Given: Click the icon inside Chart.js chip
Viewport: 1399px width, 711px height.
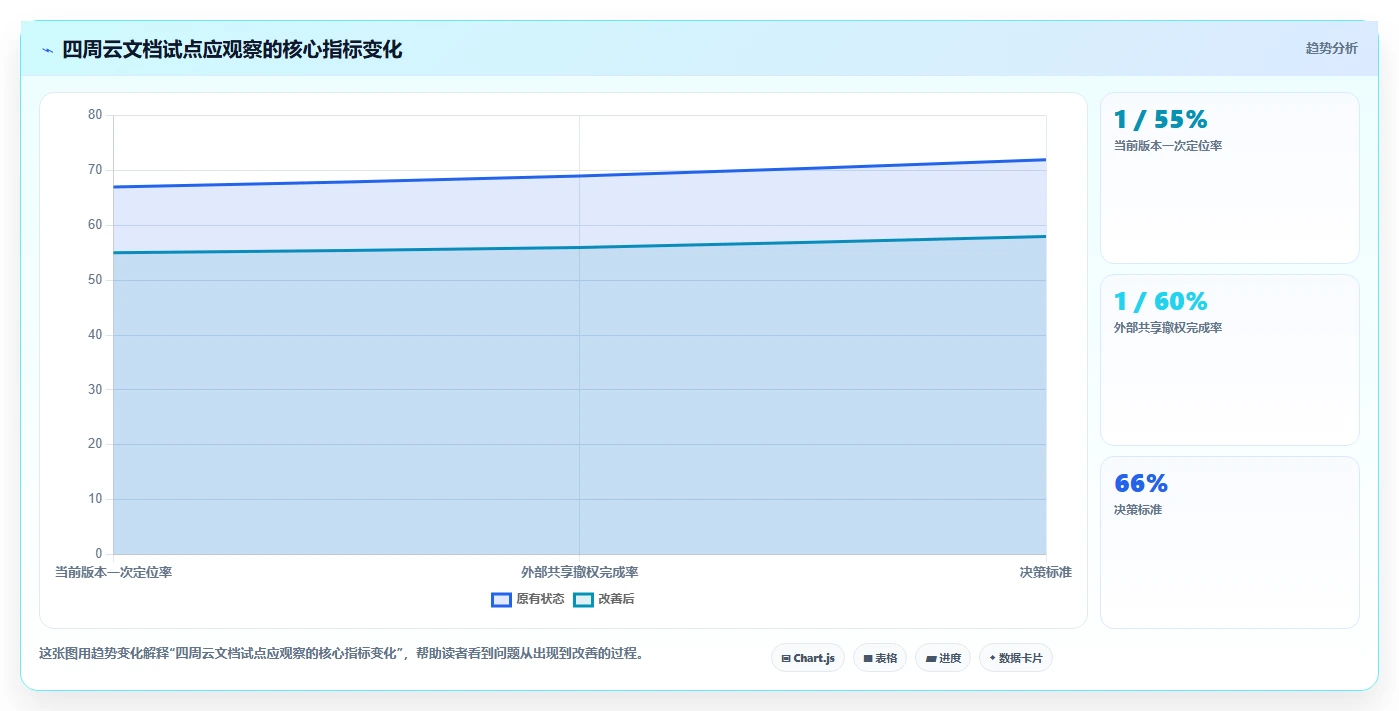Looking at the screenshot, I should click(786, 658).
